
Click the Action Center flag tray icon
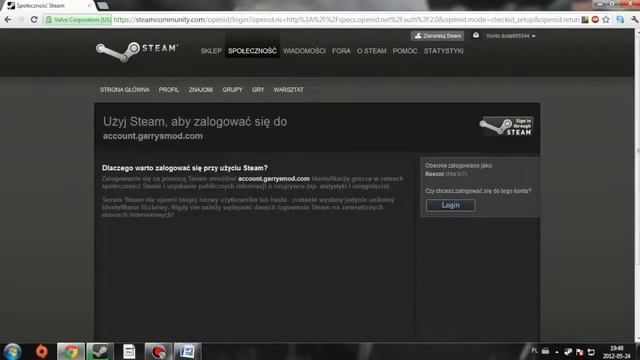click(x=580, y=351)
